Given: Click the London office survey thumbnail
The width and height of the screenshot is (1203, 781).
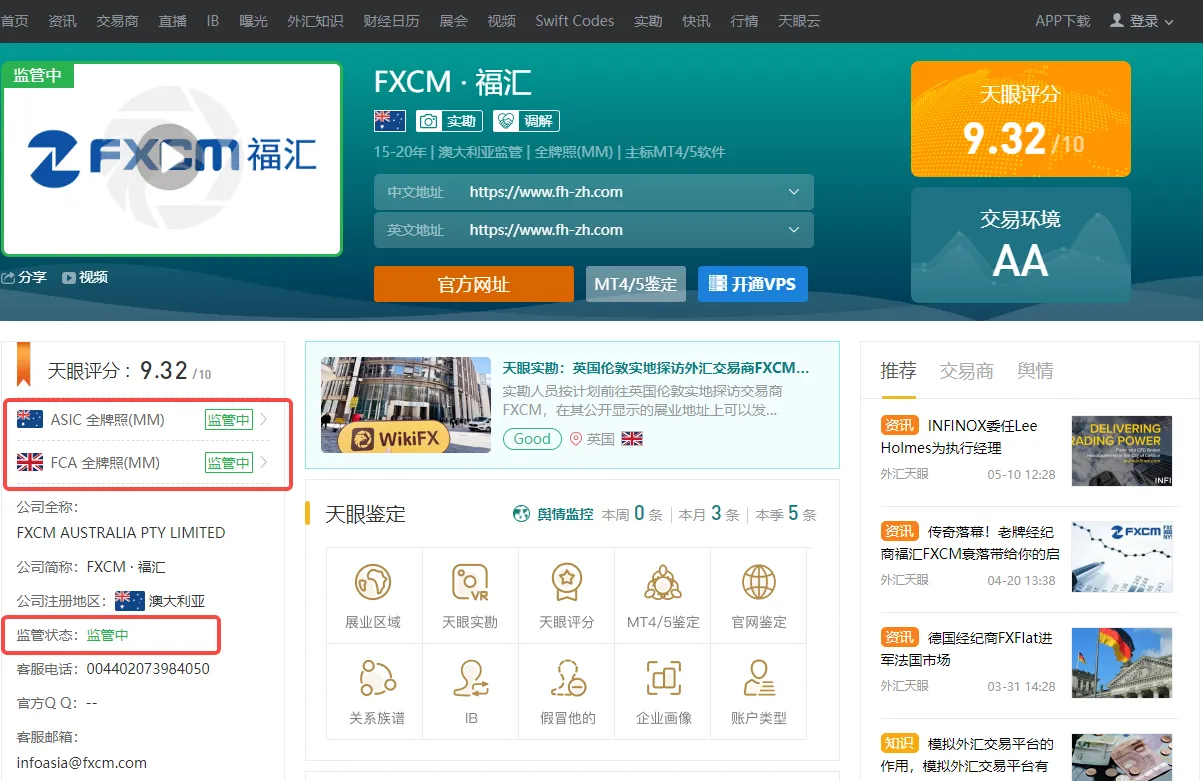Looking at the screenshot, I should tap(406, 405).
